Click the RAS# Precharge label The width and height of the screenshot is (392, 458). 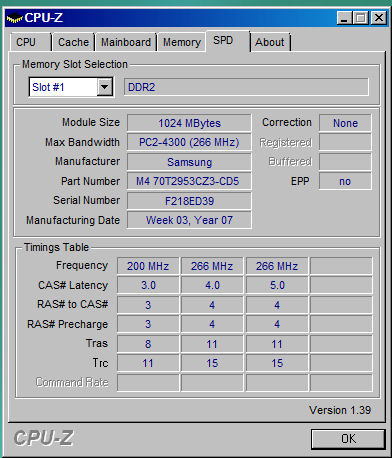68,324
